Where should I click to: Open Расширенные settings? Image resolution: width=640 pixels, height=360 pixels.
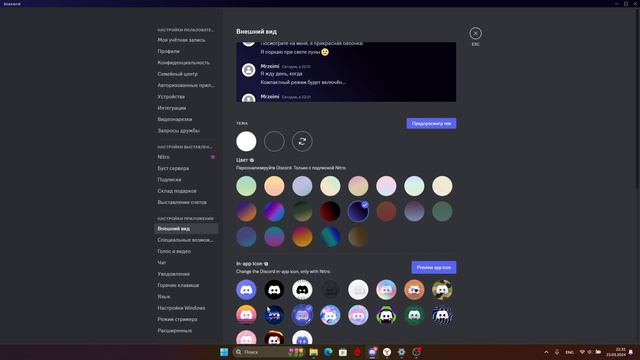click(186, 331)
